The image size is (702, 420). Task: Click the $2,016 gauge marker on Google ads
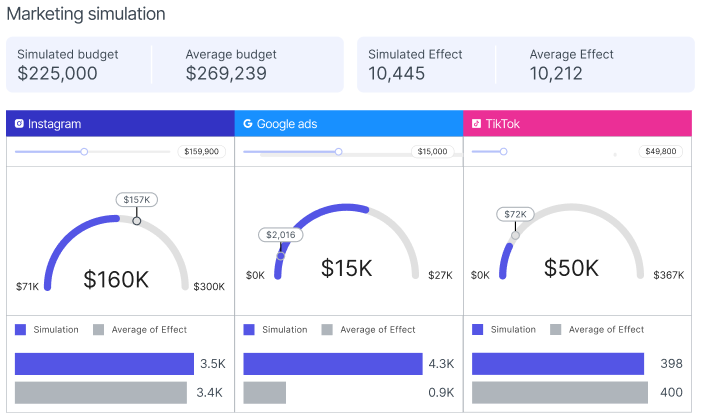[280, 235]
